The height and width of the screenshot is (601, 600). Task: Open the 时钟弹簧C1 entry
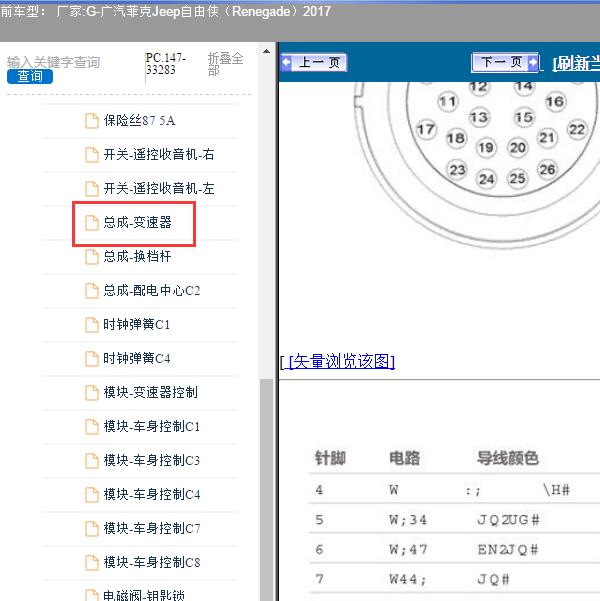(136, 325)
